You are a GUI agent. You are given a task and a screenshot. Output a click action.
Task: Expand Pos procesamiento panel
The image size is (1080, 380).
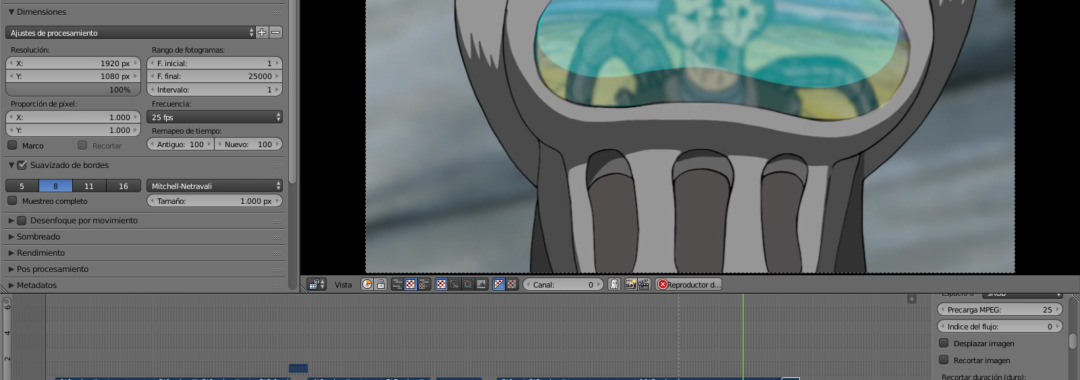12,268
